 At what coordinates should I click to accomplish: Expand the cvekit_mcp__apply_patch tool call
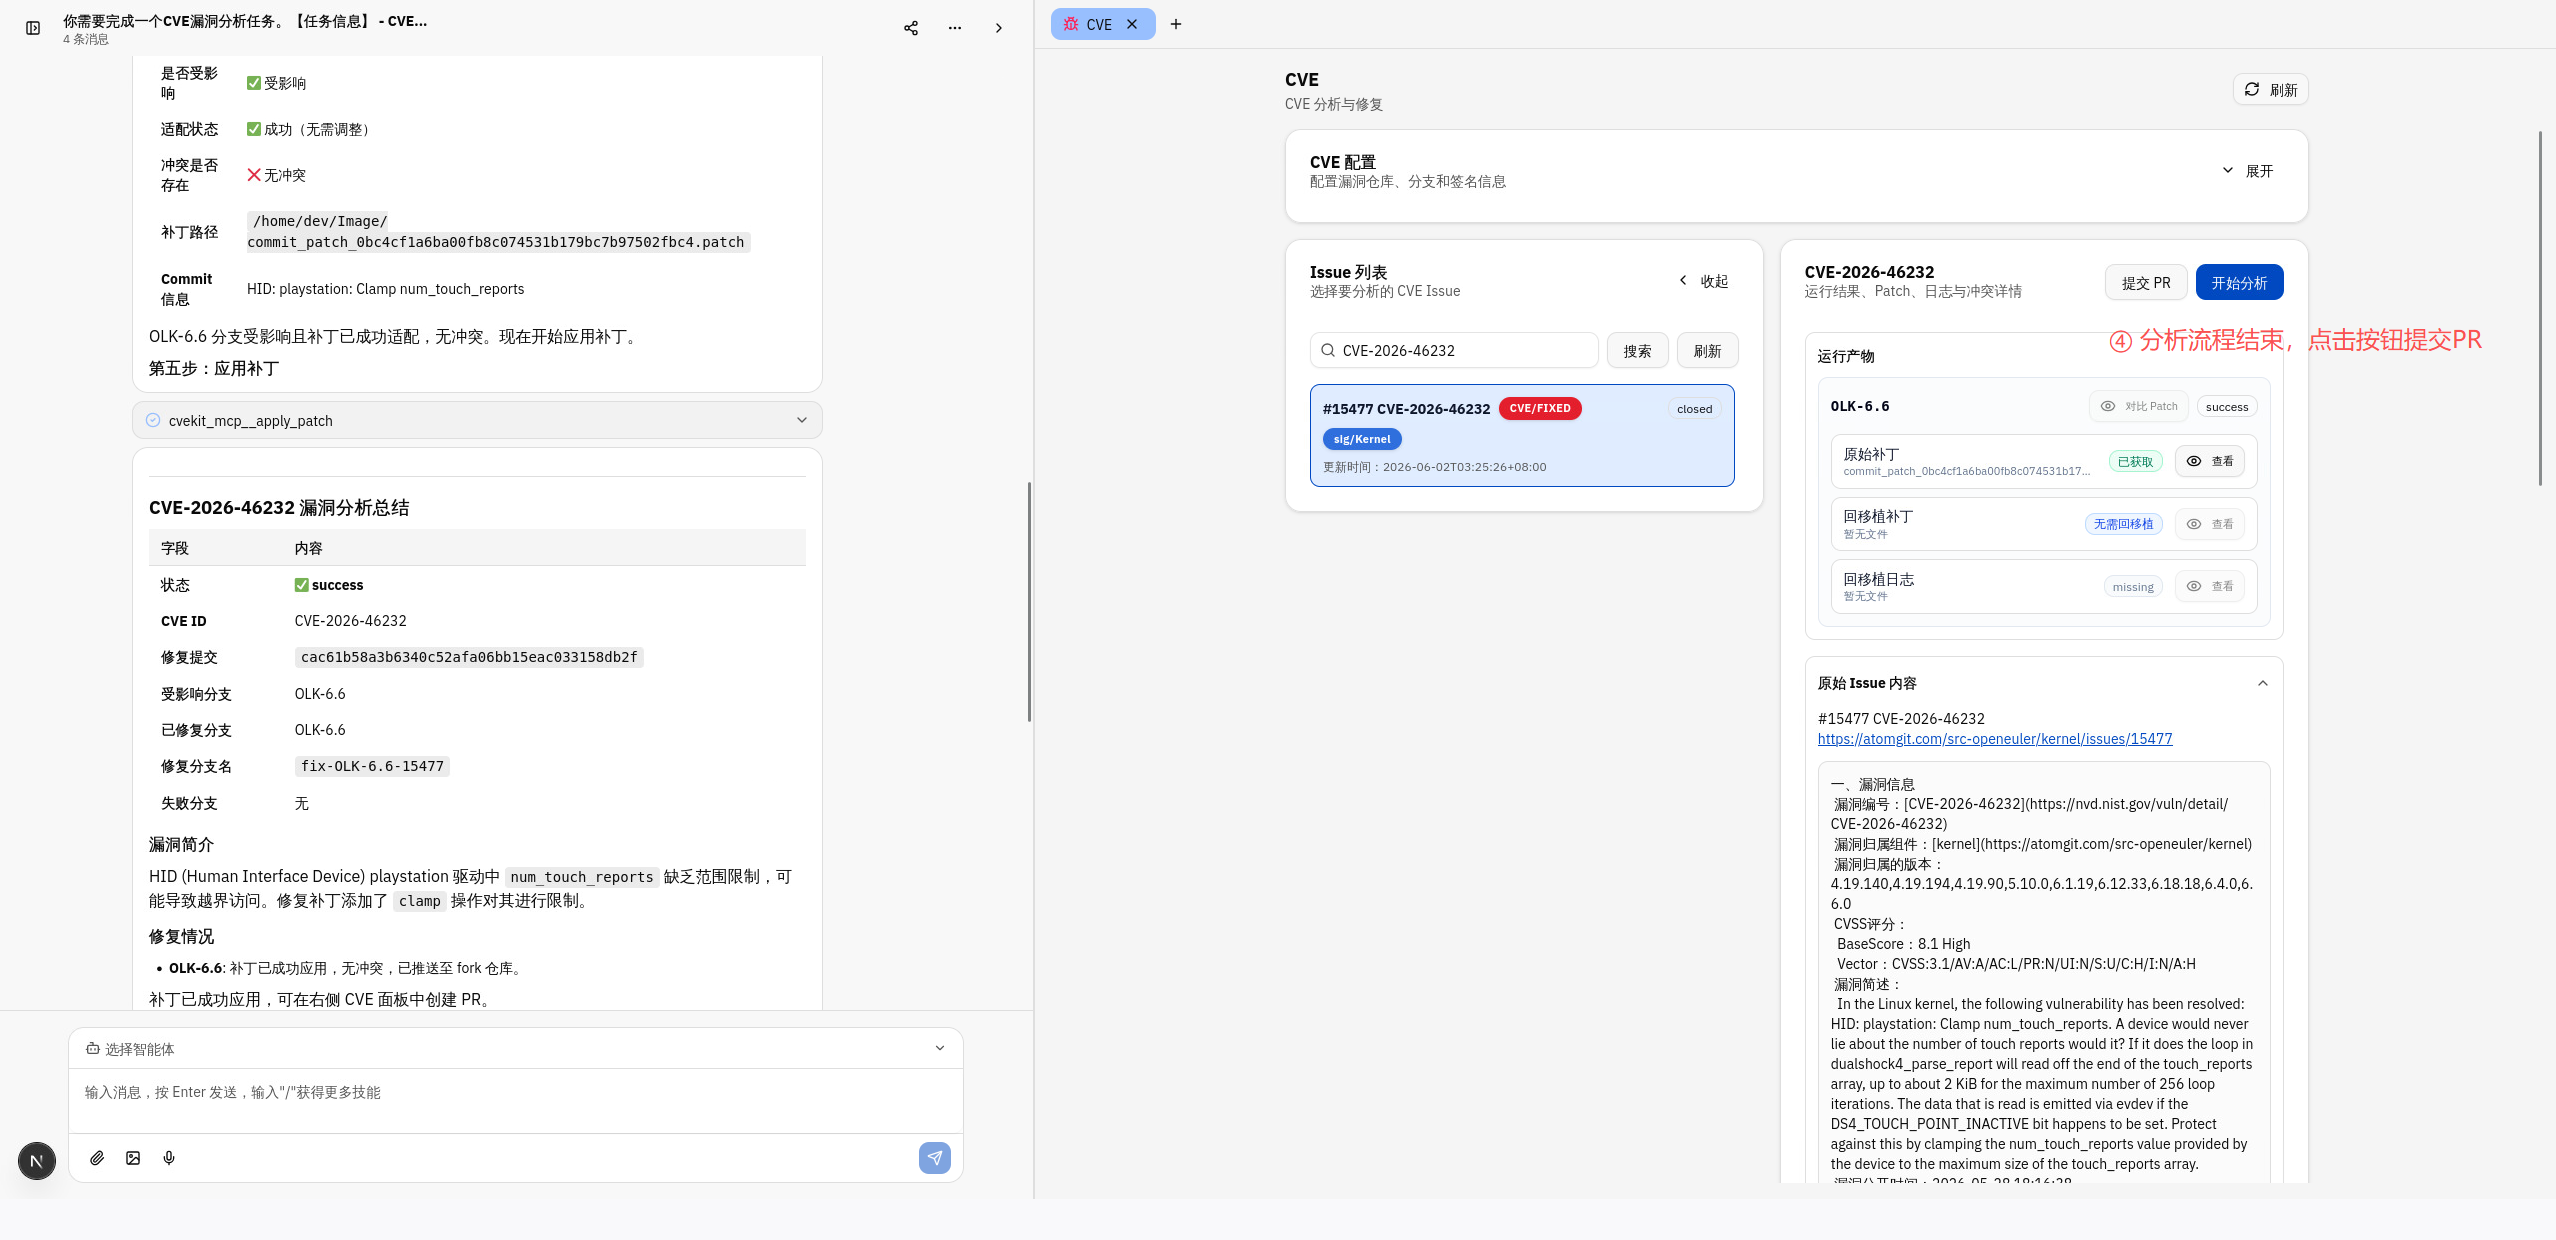(x=477, y=420)
